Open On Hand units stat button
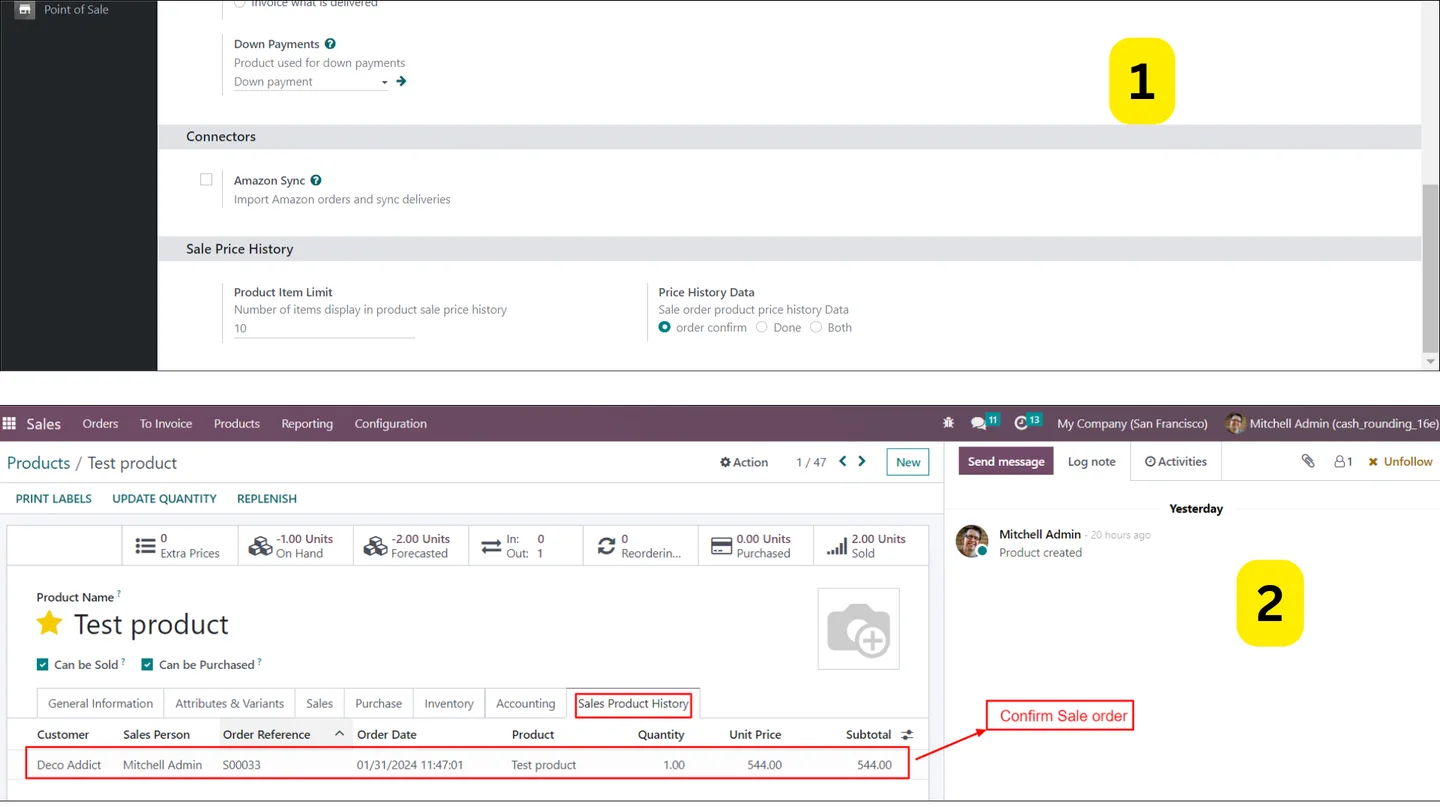This screenshot has height=810, width=1440. pyautogui.click(x=295, y=546)
